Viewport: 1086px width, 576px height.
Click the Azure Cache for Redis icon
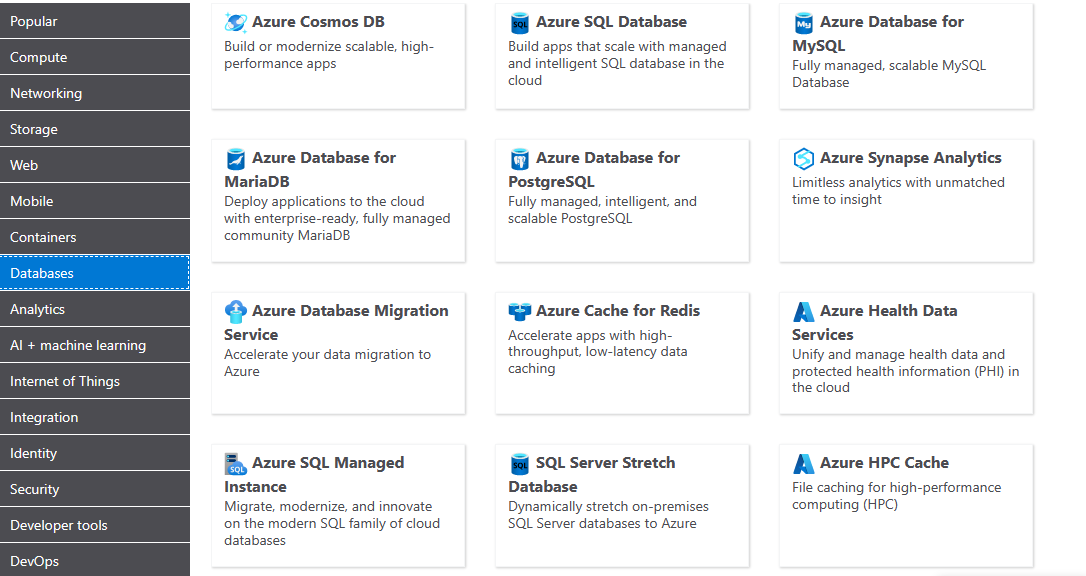click(x=519, y=312)
